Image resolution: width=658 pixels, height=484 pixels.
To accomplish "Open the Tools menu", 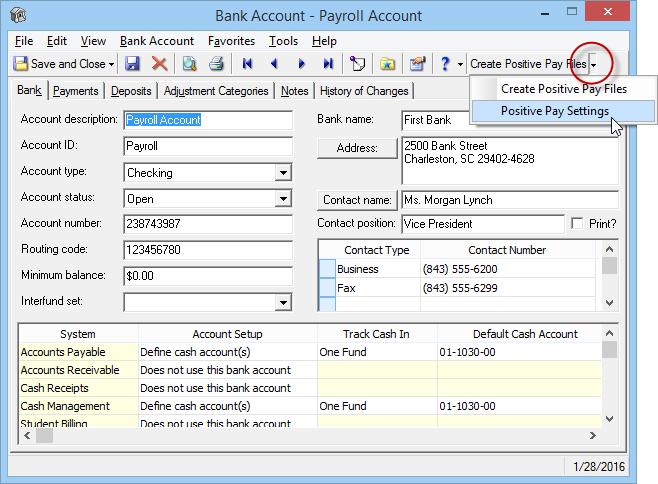I will pyautogui.click(x=283, y=41).
